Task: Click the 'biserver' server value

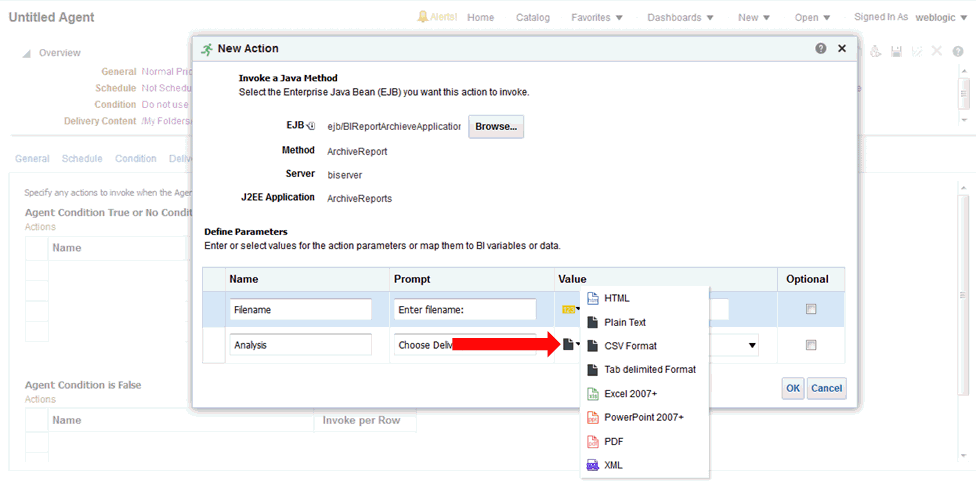Action: [x=345, y=176]
